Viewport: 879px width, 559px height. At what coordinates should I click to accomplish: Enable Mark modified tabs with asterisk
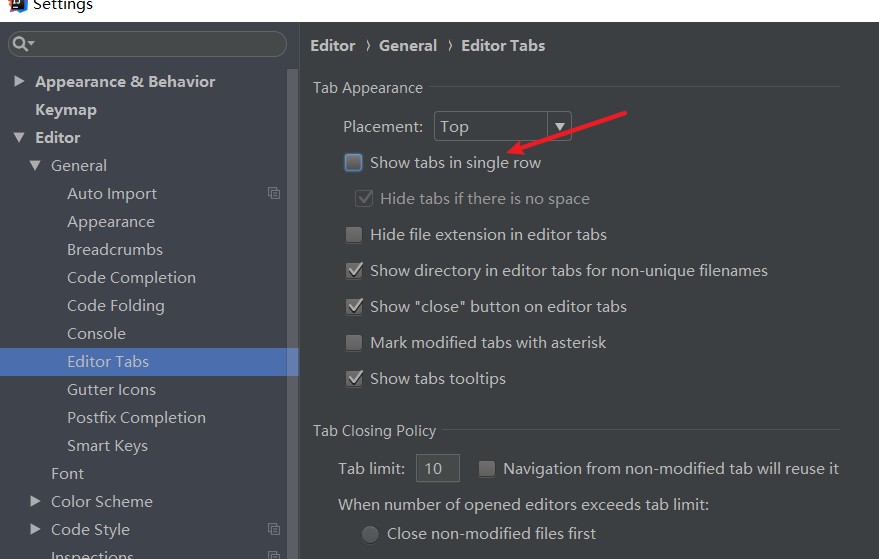coord(354,342)
